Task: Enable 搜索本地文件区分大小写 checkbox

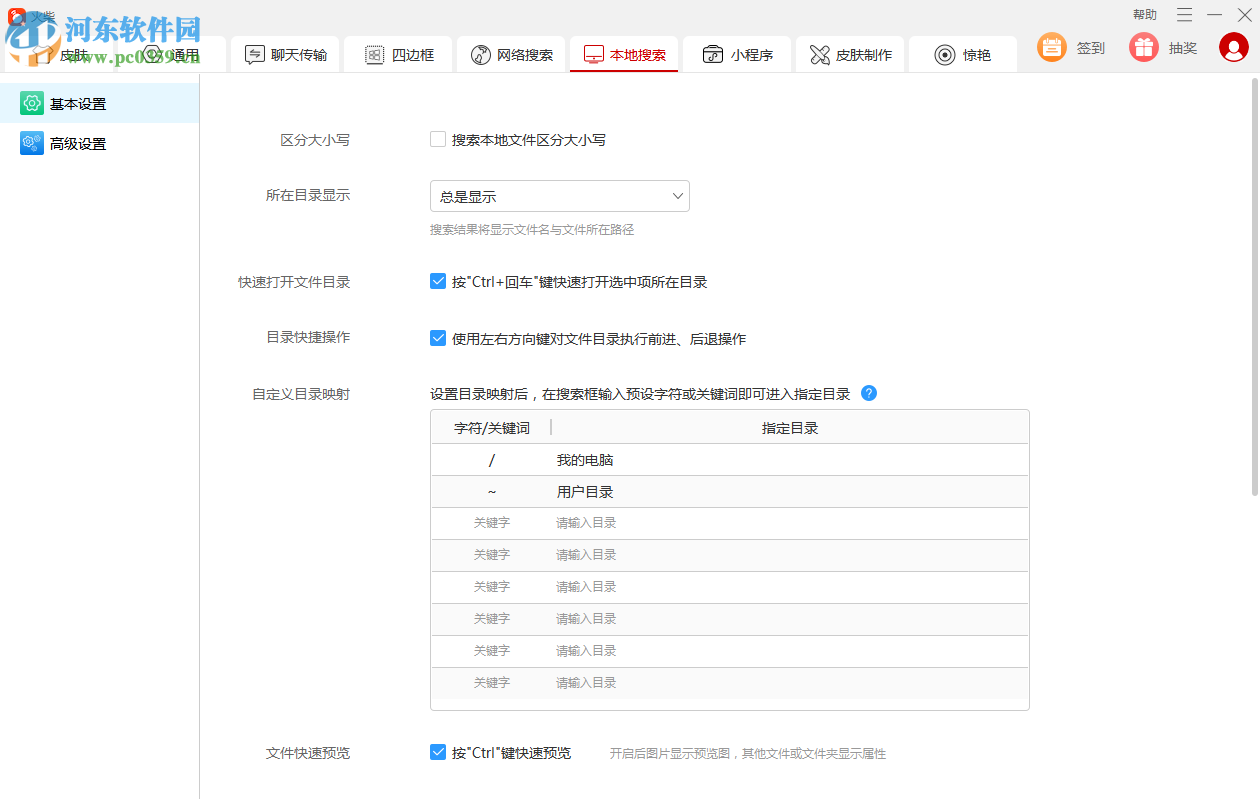Action: (438, 140)
